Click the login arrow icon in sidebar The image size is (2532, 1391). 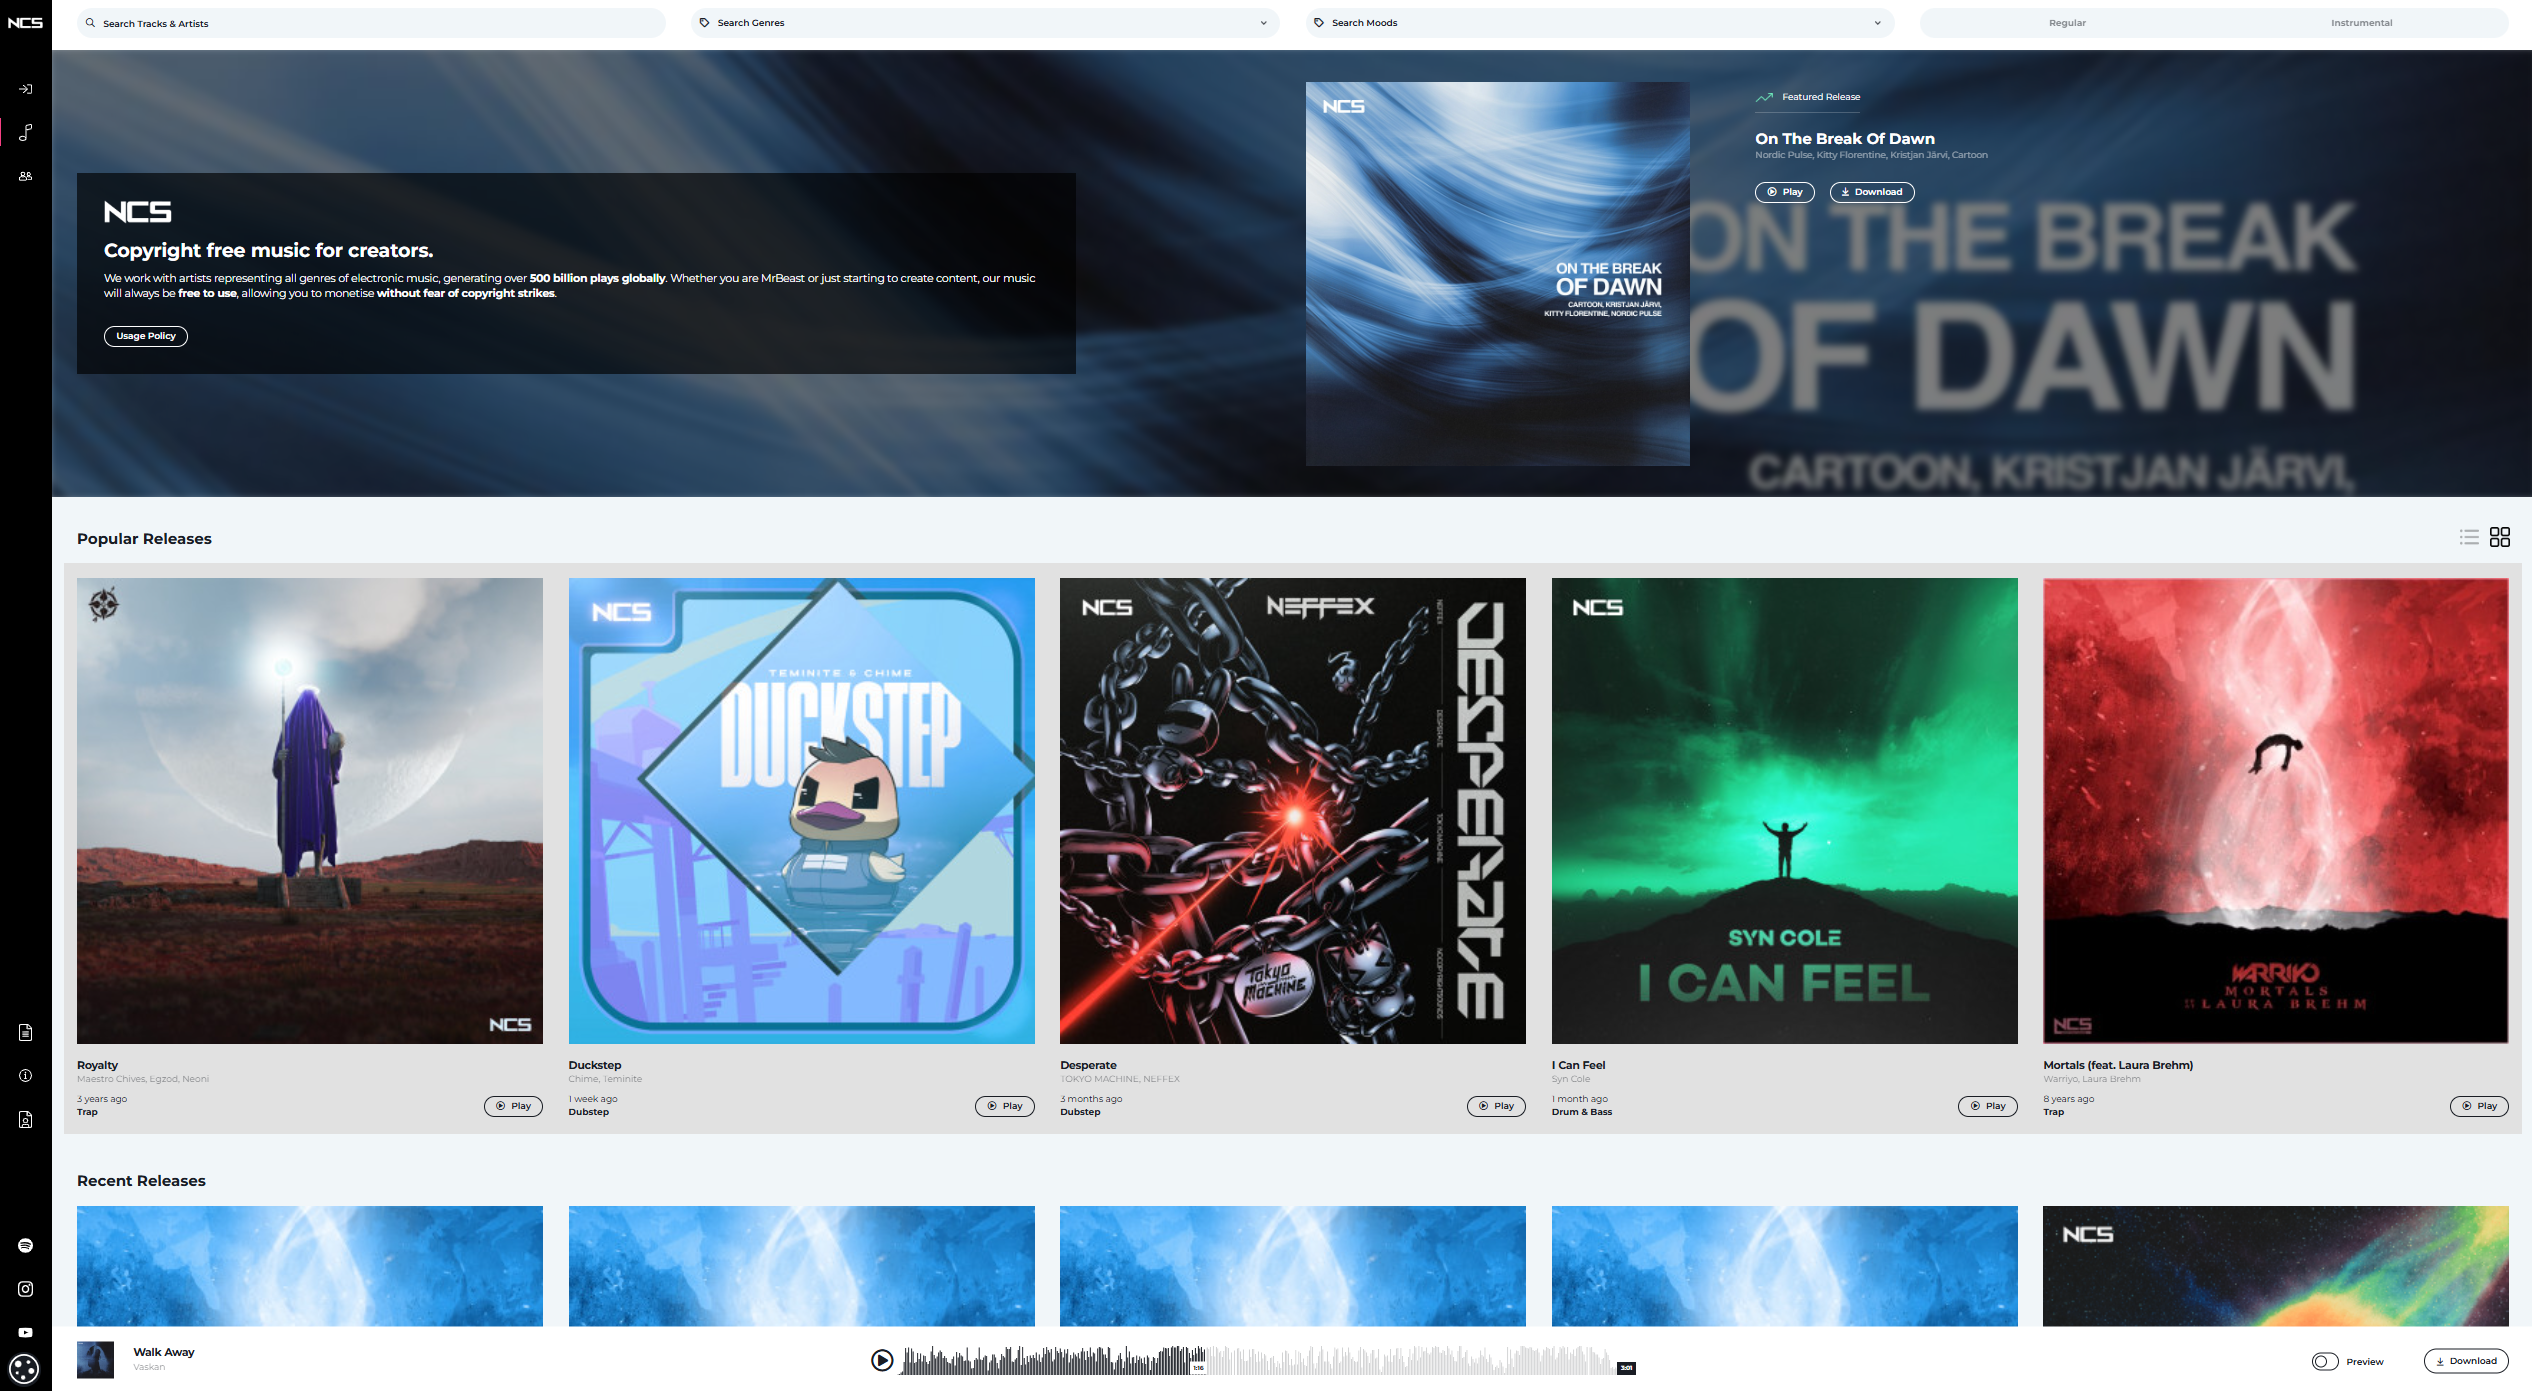(x=26, y=89)
